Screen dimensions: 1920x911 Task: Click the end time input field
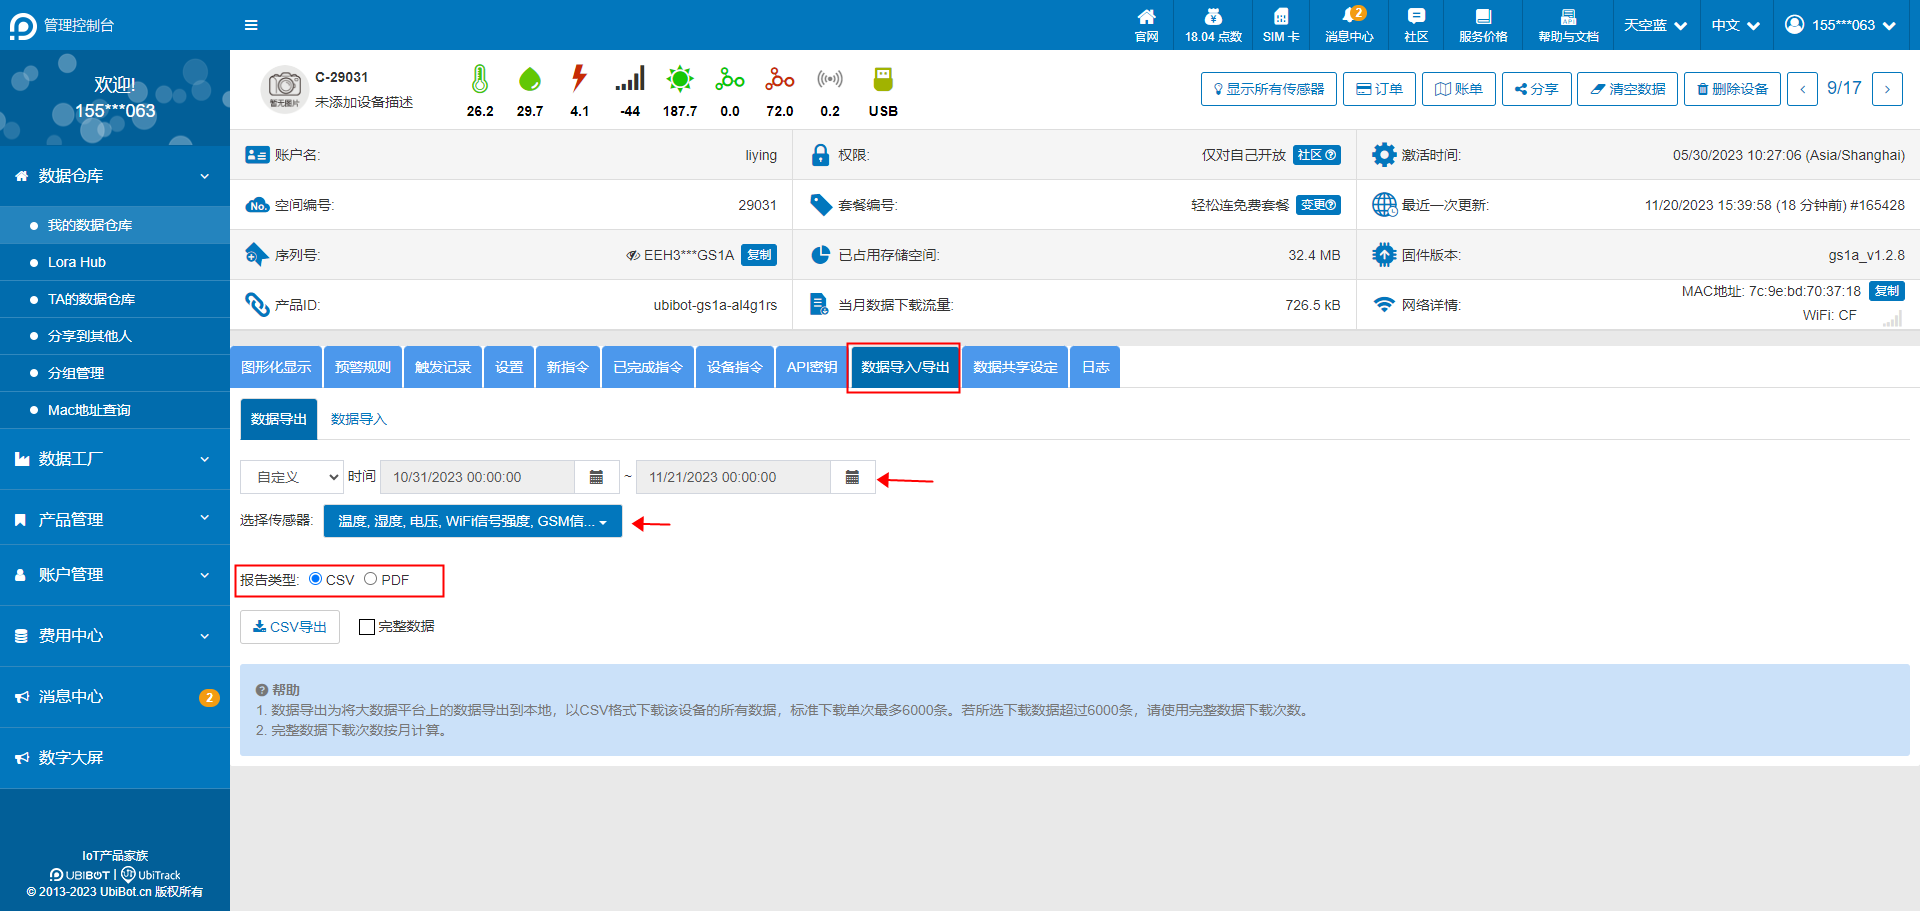click(733, 477)
